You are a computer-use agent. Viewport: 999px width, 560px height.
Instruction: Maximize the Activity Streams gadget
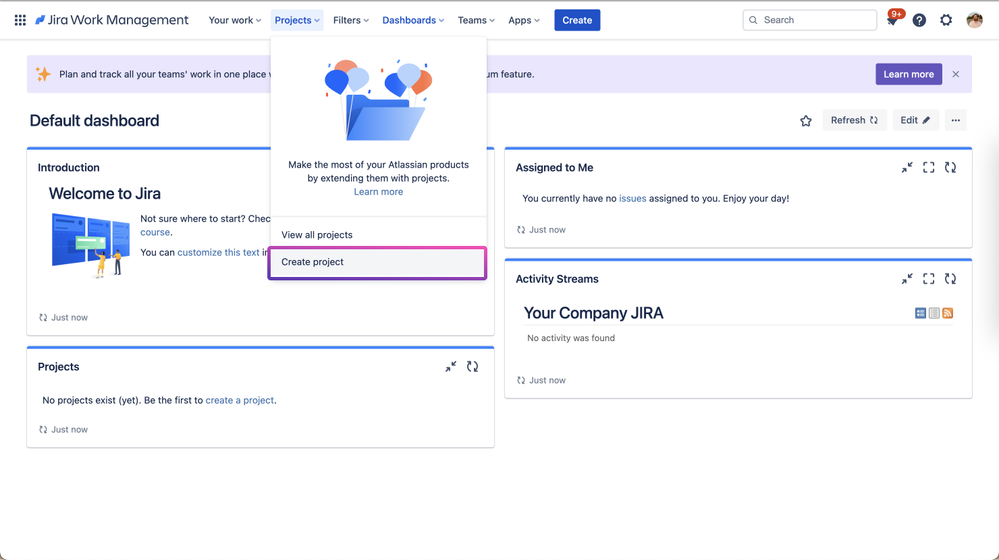coord(929,279)
